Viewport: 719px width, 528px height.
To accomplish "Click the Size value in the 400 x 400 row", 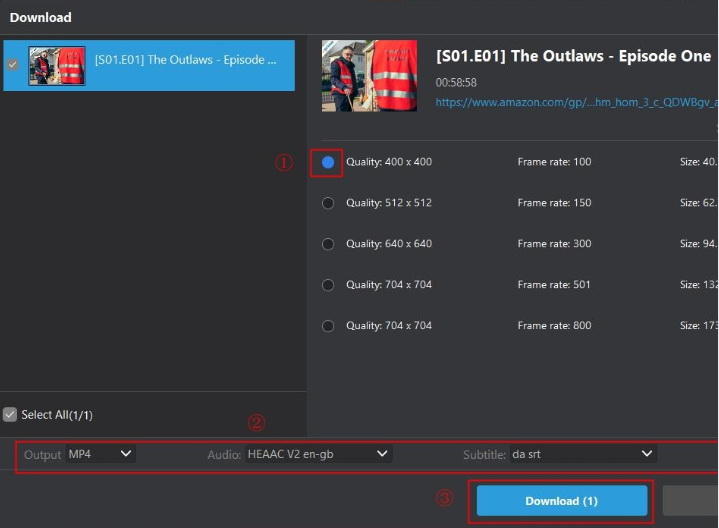I will (x=699, y=162).
